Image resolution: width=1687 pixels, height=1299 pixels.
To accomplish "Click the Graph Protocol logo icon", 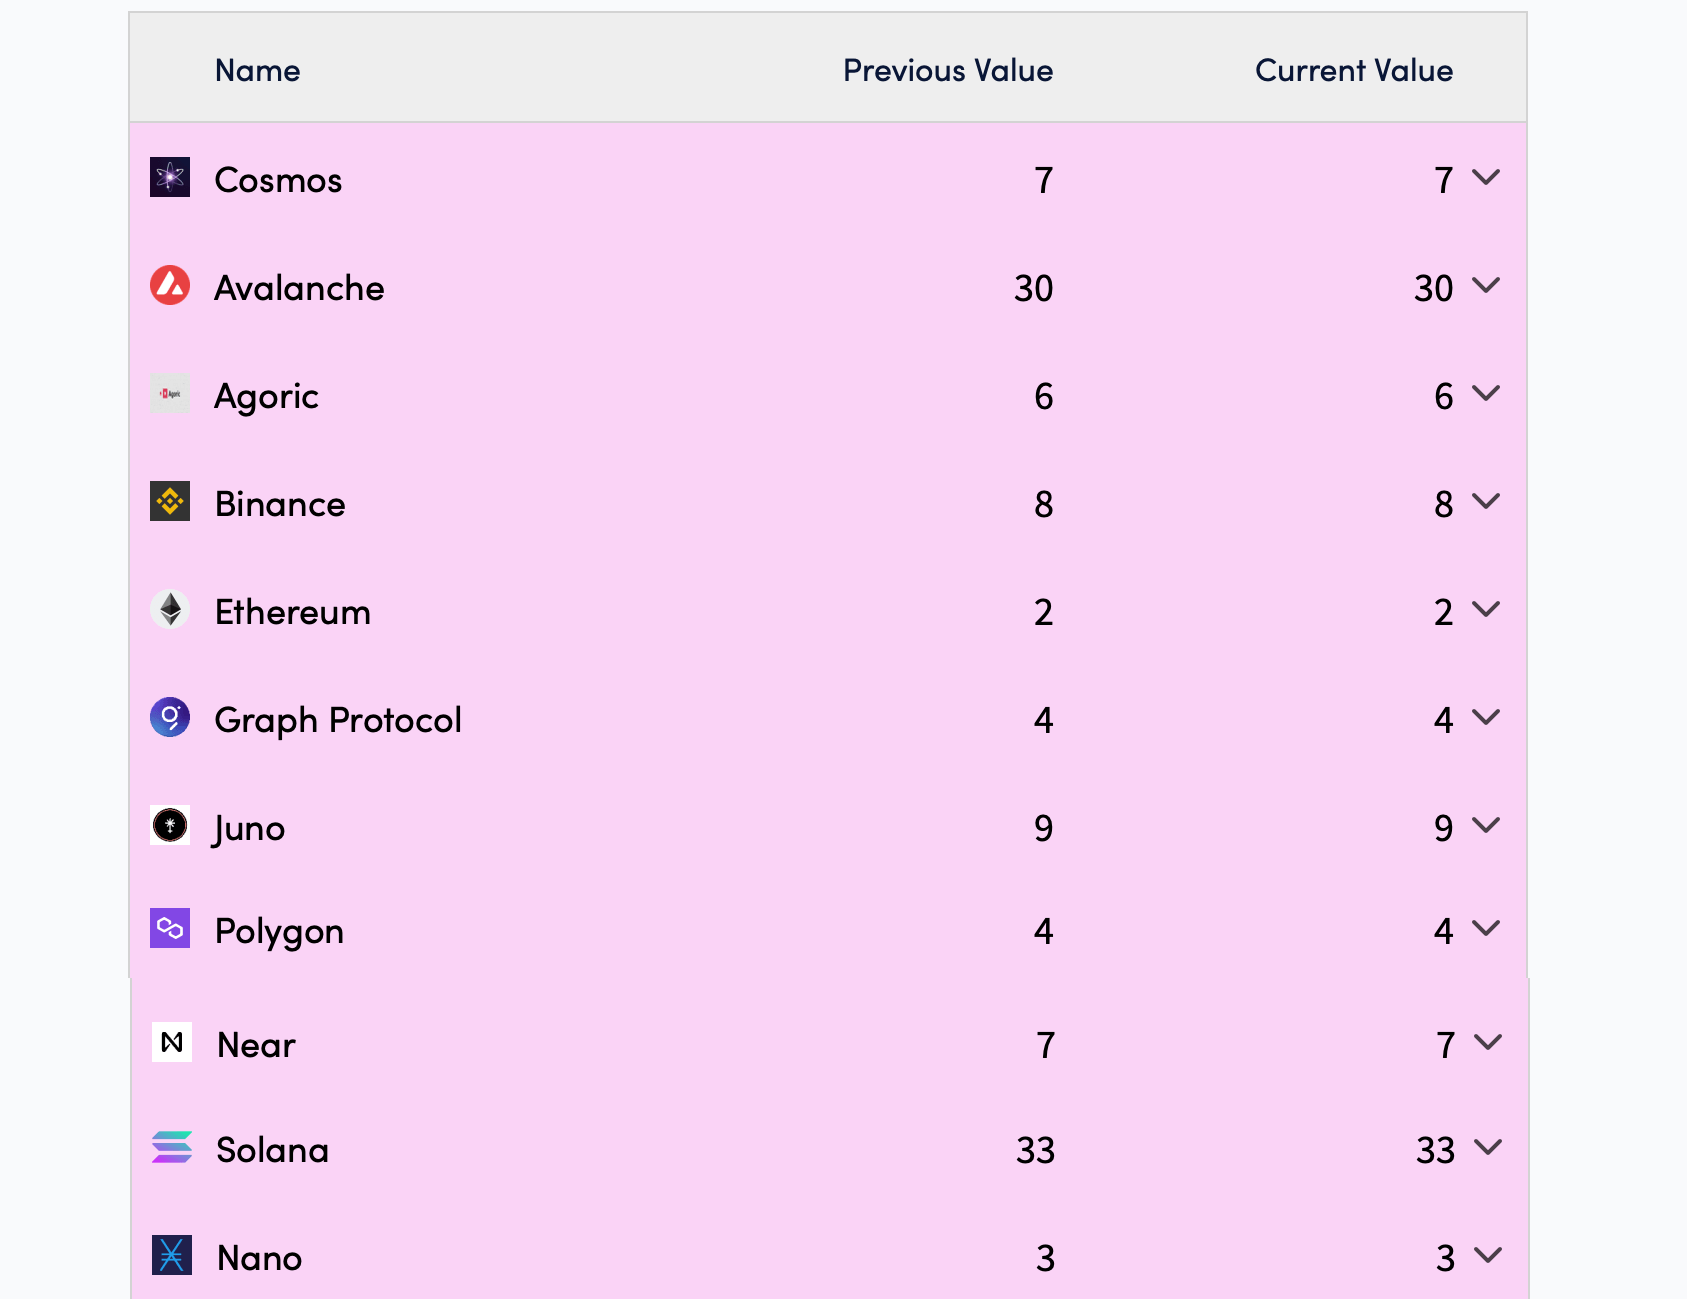I will tap(170, 718).
